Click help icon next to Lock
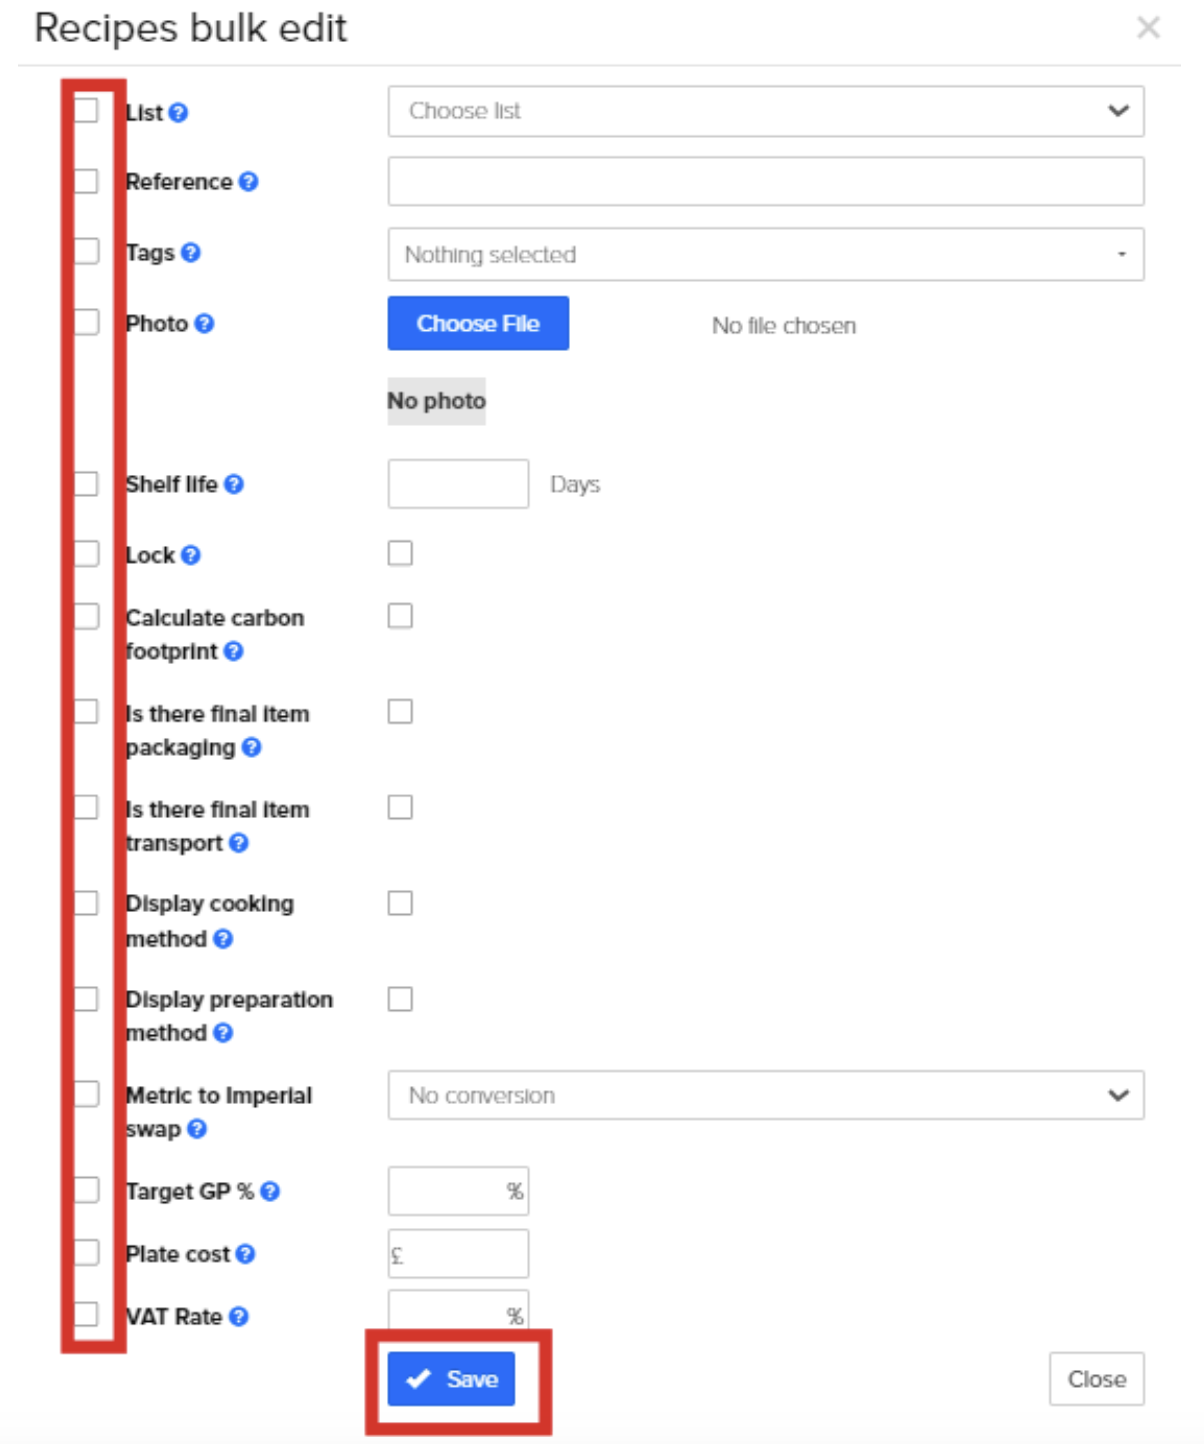Image resolution: width=1204 pixels, height=1444 pixels. pyautogui.click(x=191, y=555)
